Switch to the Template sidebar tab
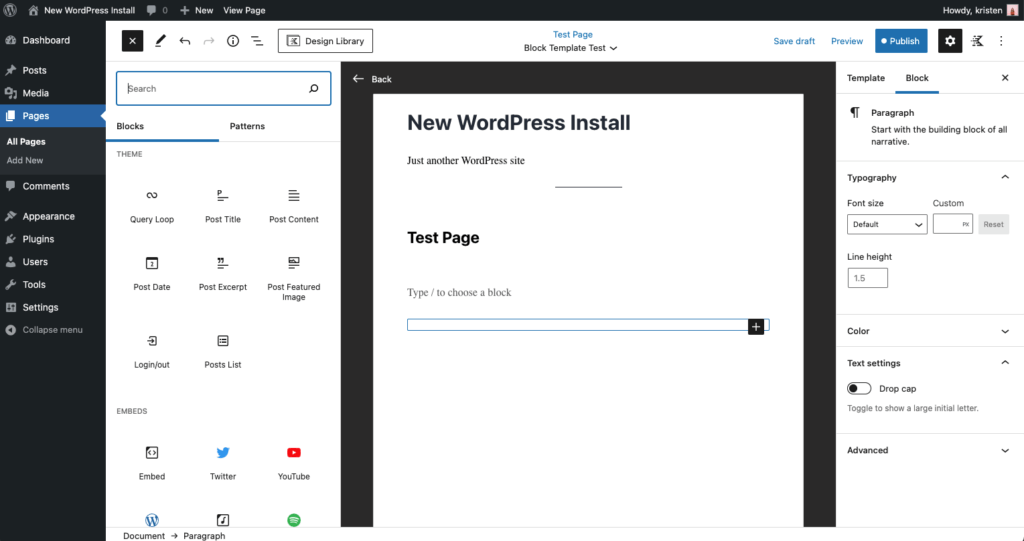Viewport: 1024px width, 541px height. (x=865, y=78)
